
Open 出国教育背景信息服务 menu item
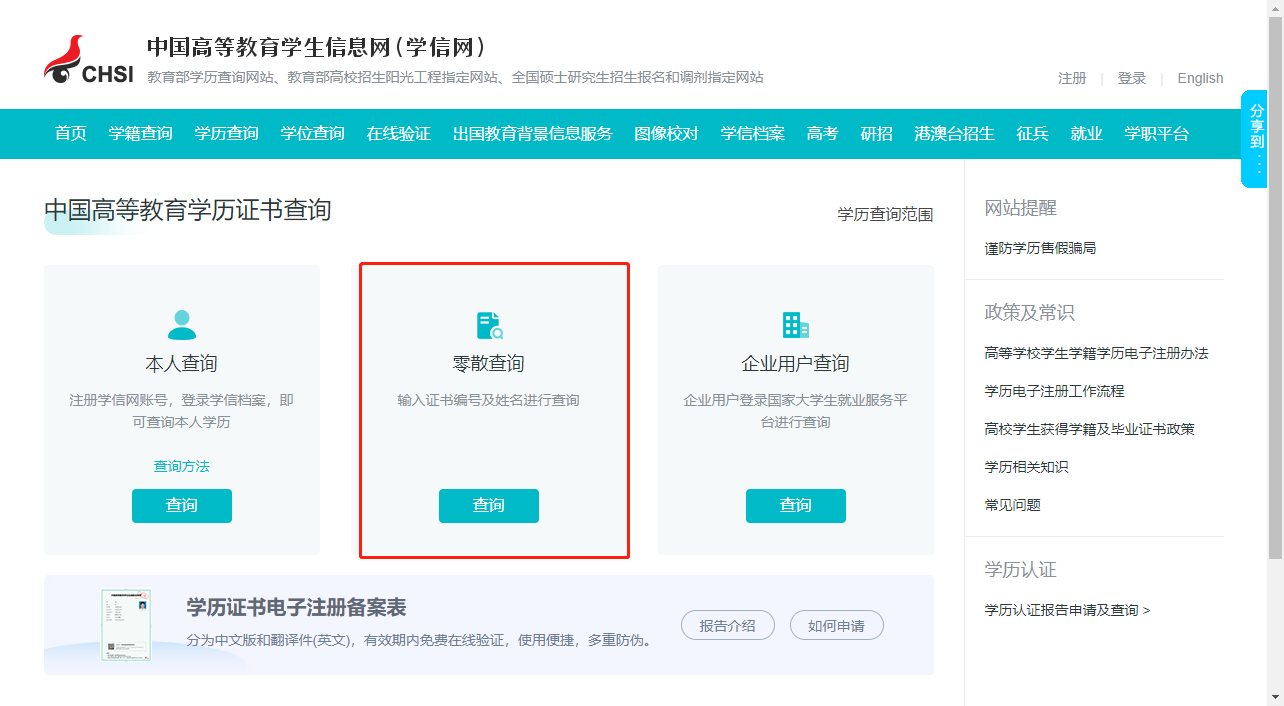[x=533, y=134]
